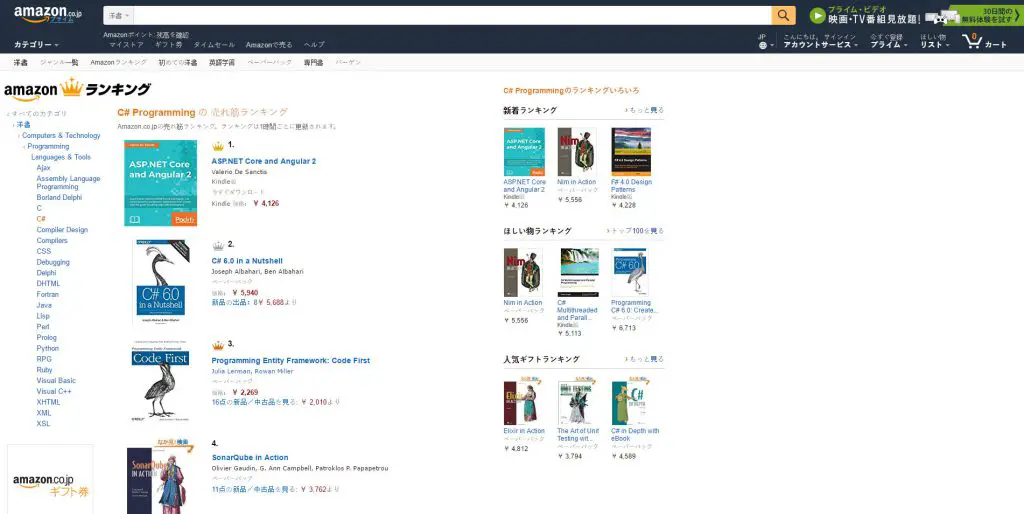
Task: Open the Programming category in the sidebar
Action: tap(48, 146)
